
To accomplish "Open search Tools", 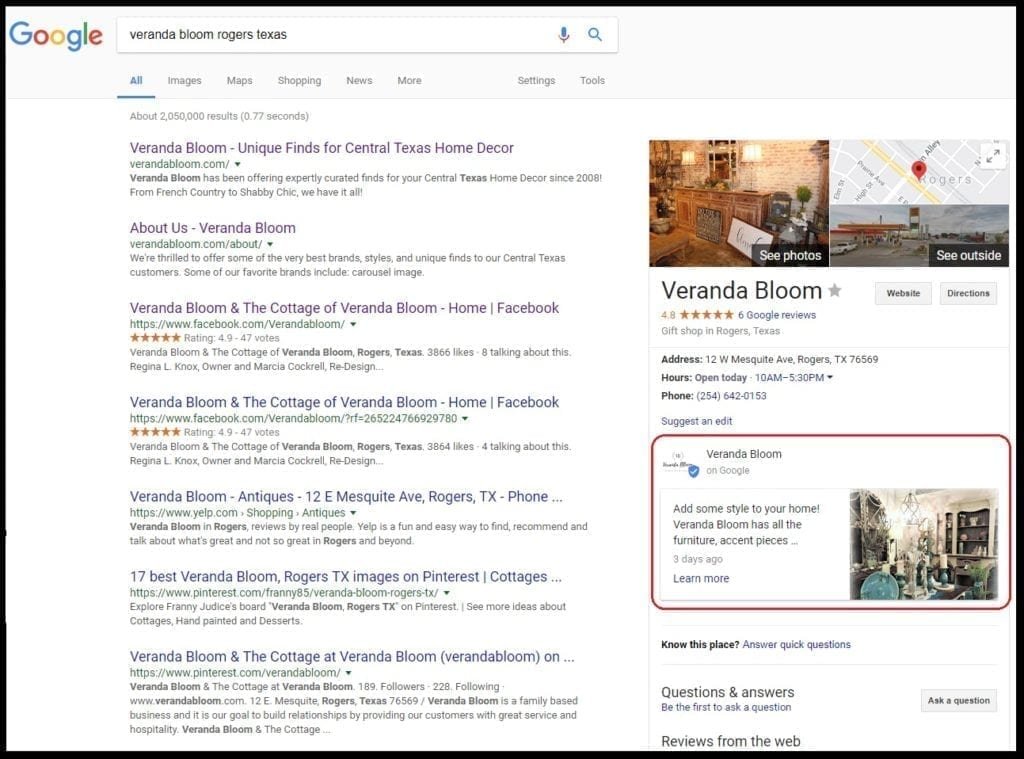I will pos(592,80).
